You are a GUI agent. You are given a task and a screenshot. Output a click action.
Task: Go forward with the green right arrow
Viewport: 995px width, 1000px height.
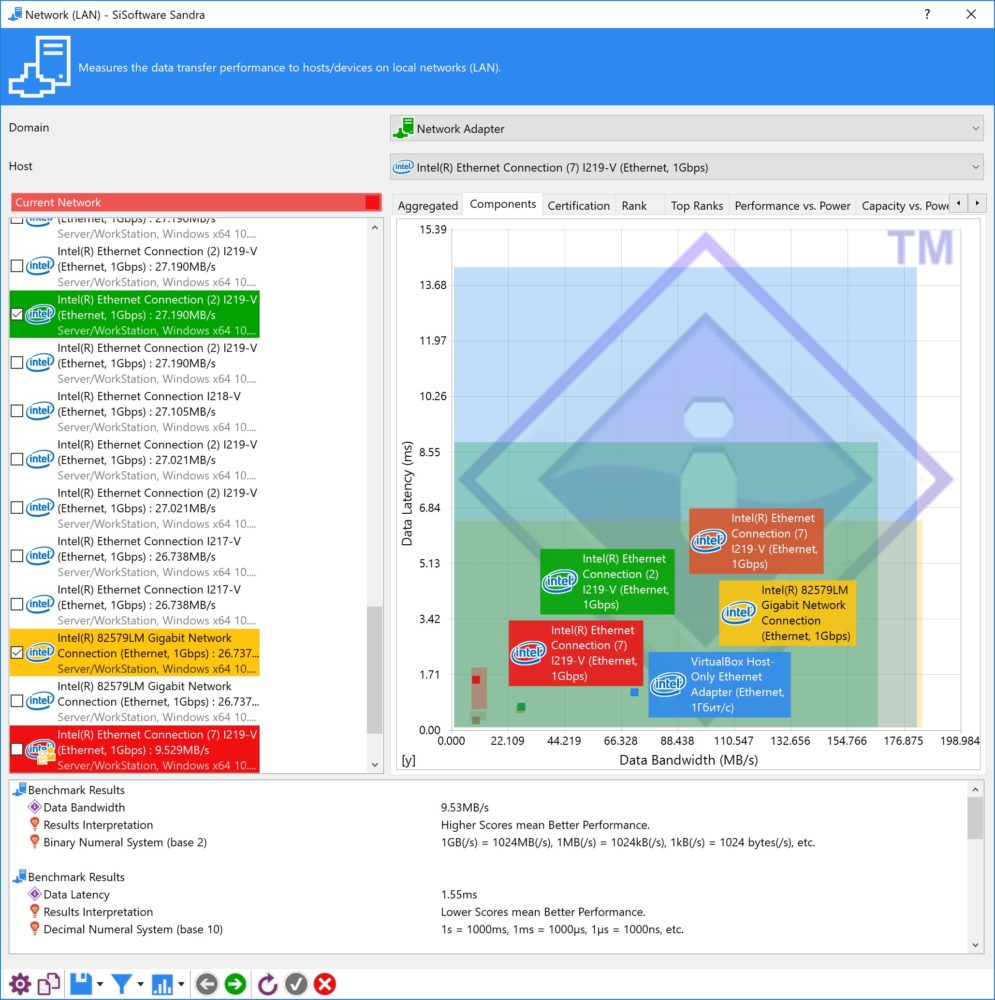235,984
